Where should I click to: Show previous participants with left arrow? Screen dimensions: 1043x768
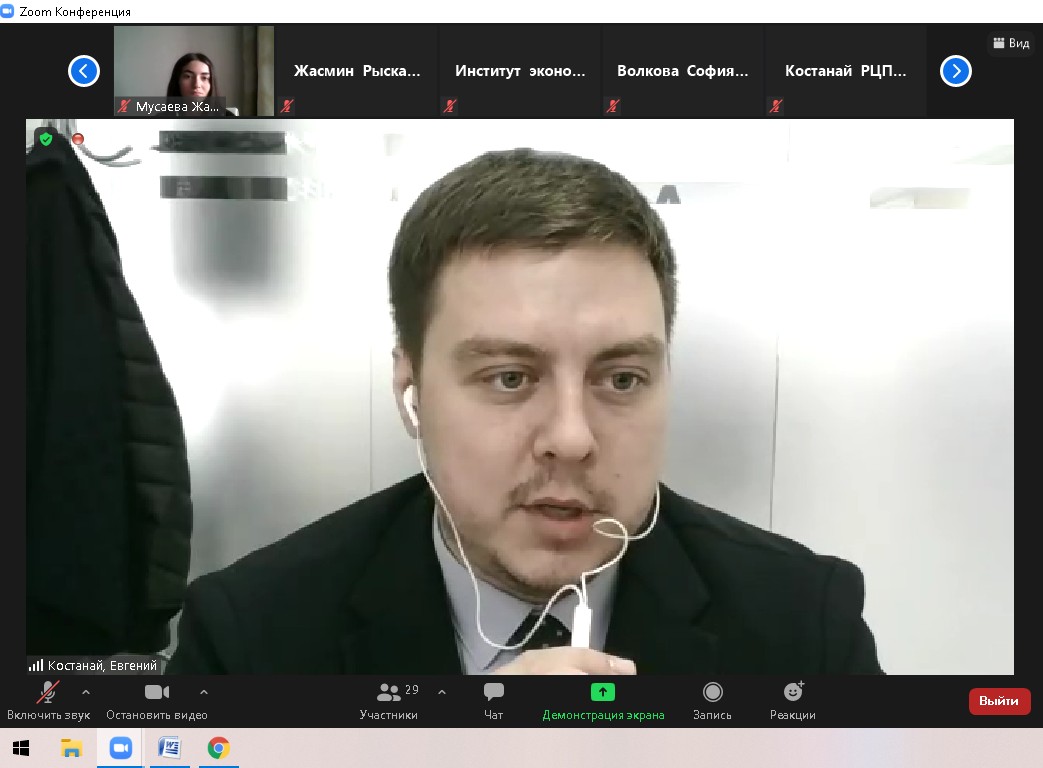(84, 71)
